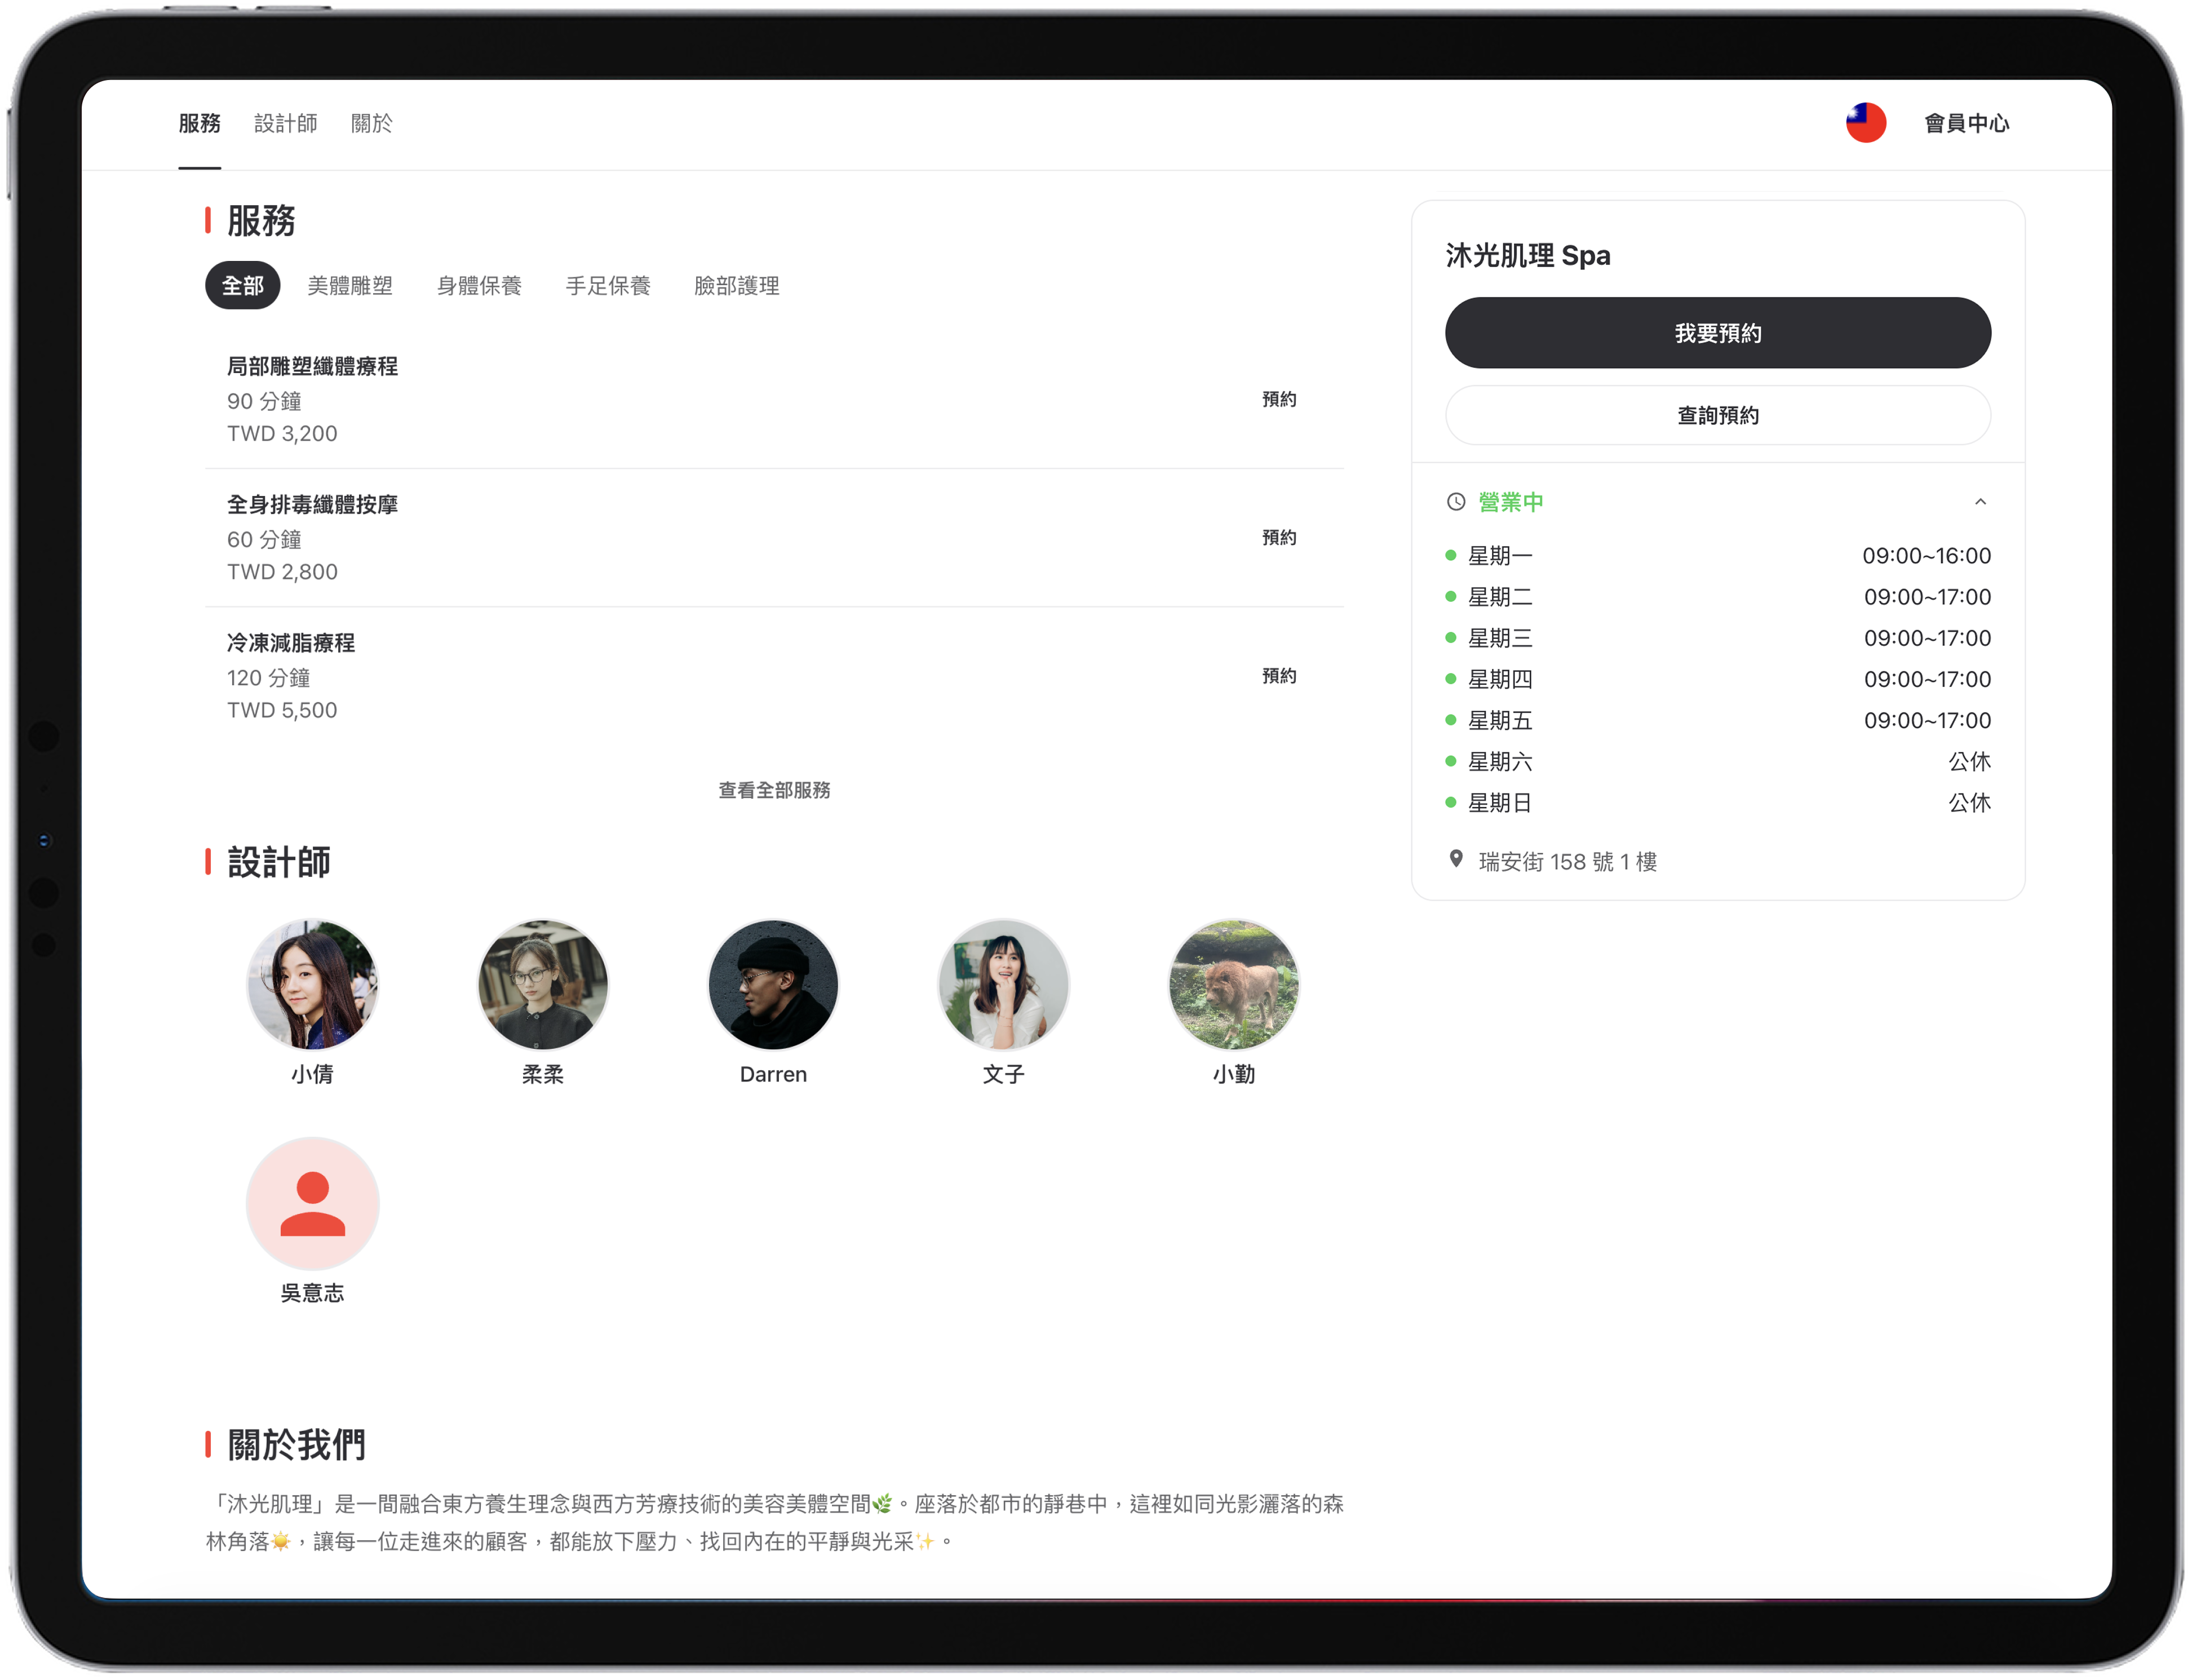Select designer 小倩's photo
Image resolution: width=2188 pixels, height=1680 pixels.
tap(312, 985)
